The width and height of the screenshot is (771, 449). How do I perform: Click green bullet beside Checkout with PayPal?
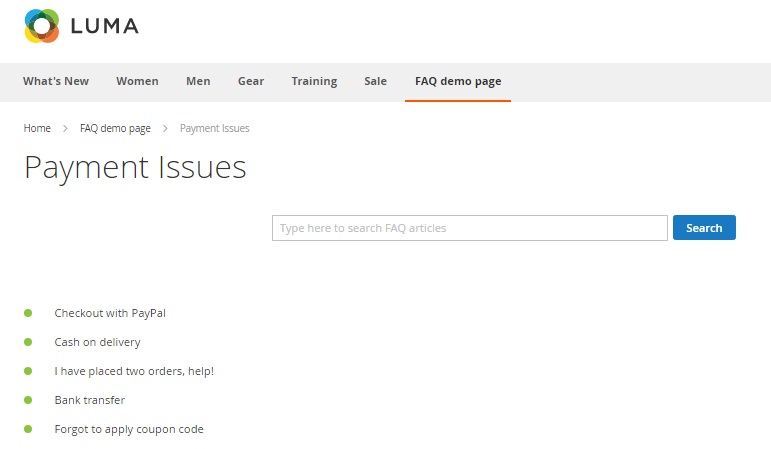tap(28, 313)
